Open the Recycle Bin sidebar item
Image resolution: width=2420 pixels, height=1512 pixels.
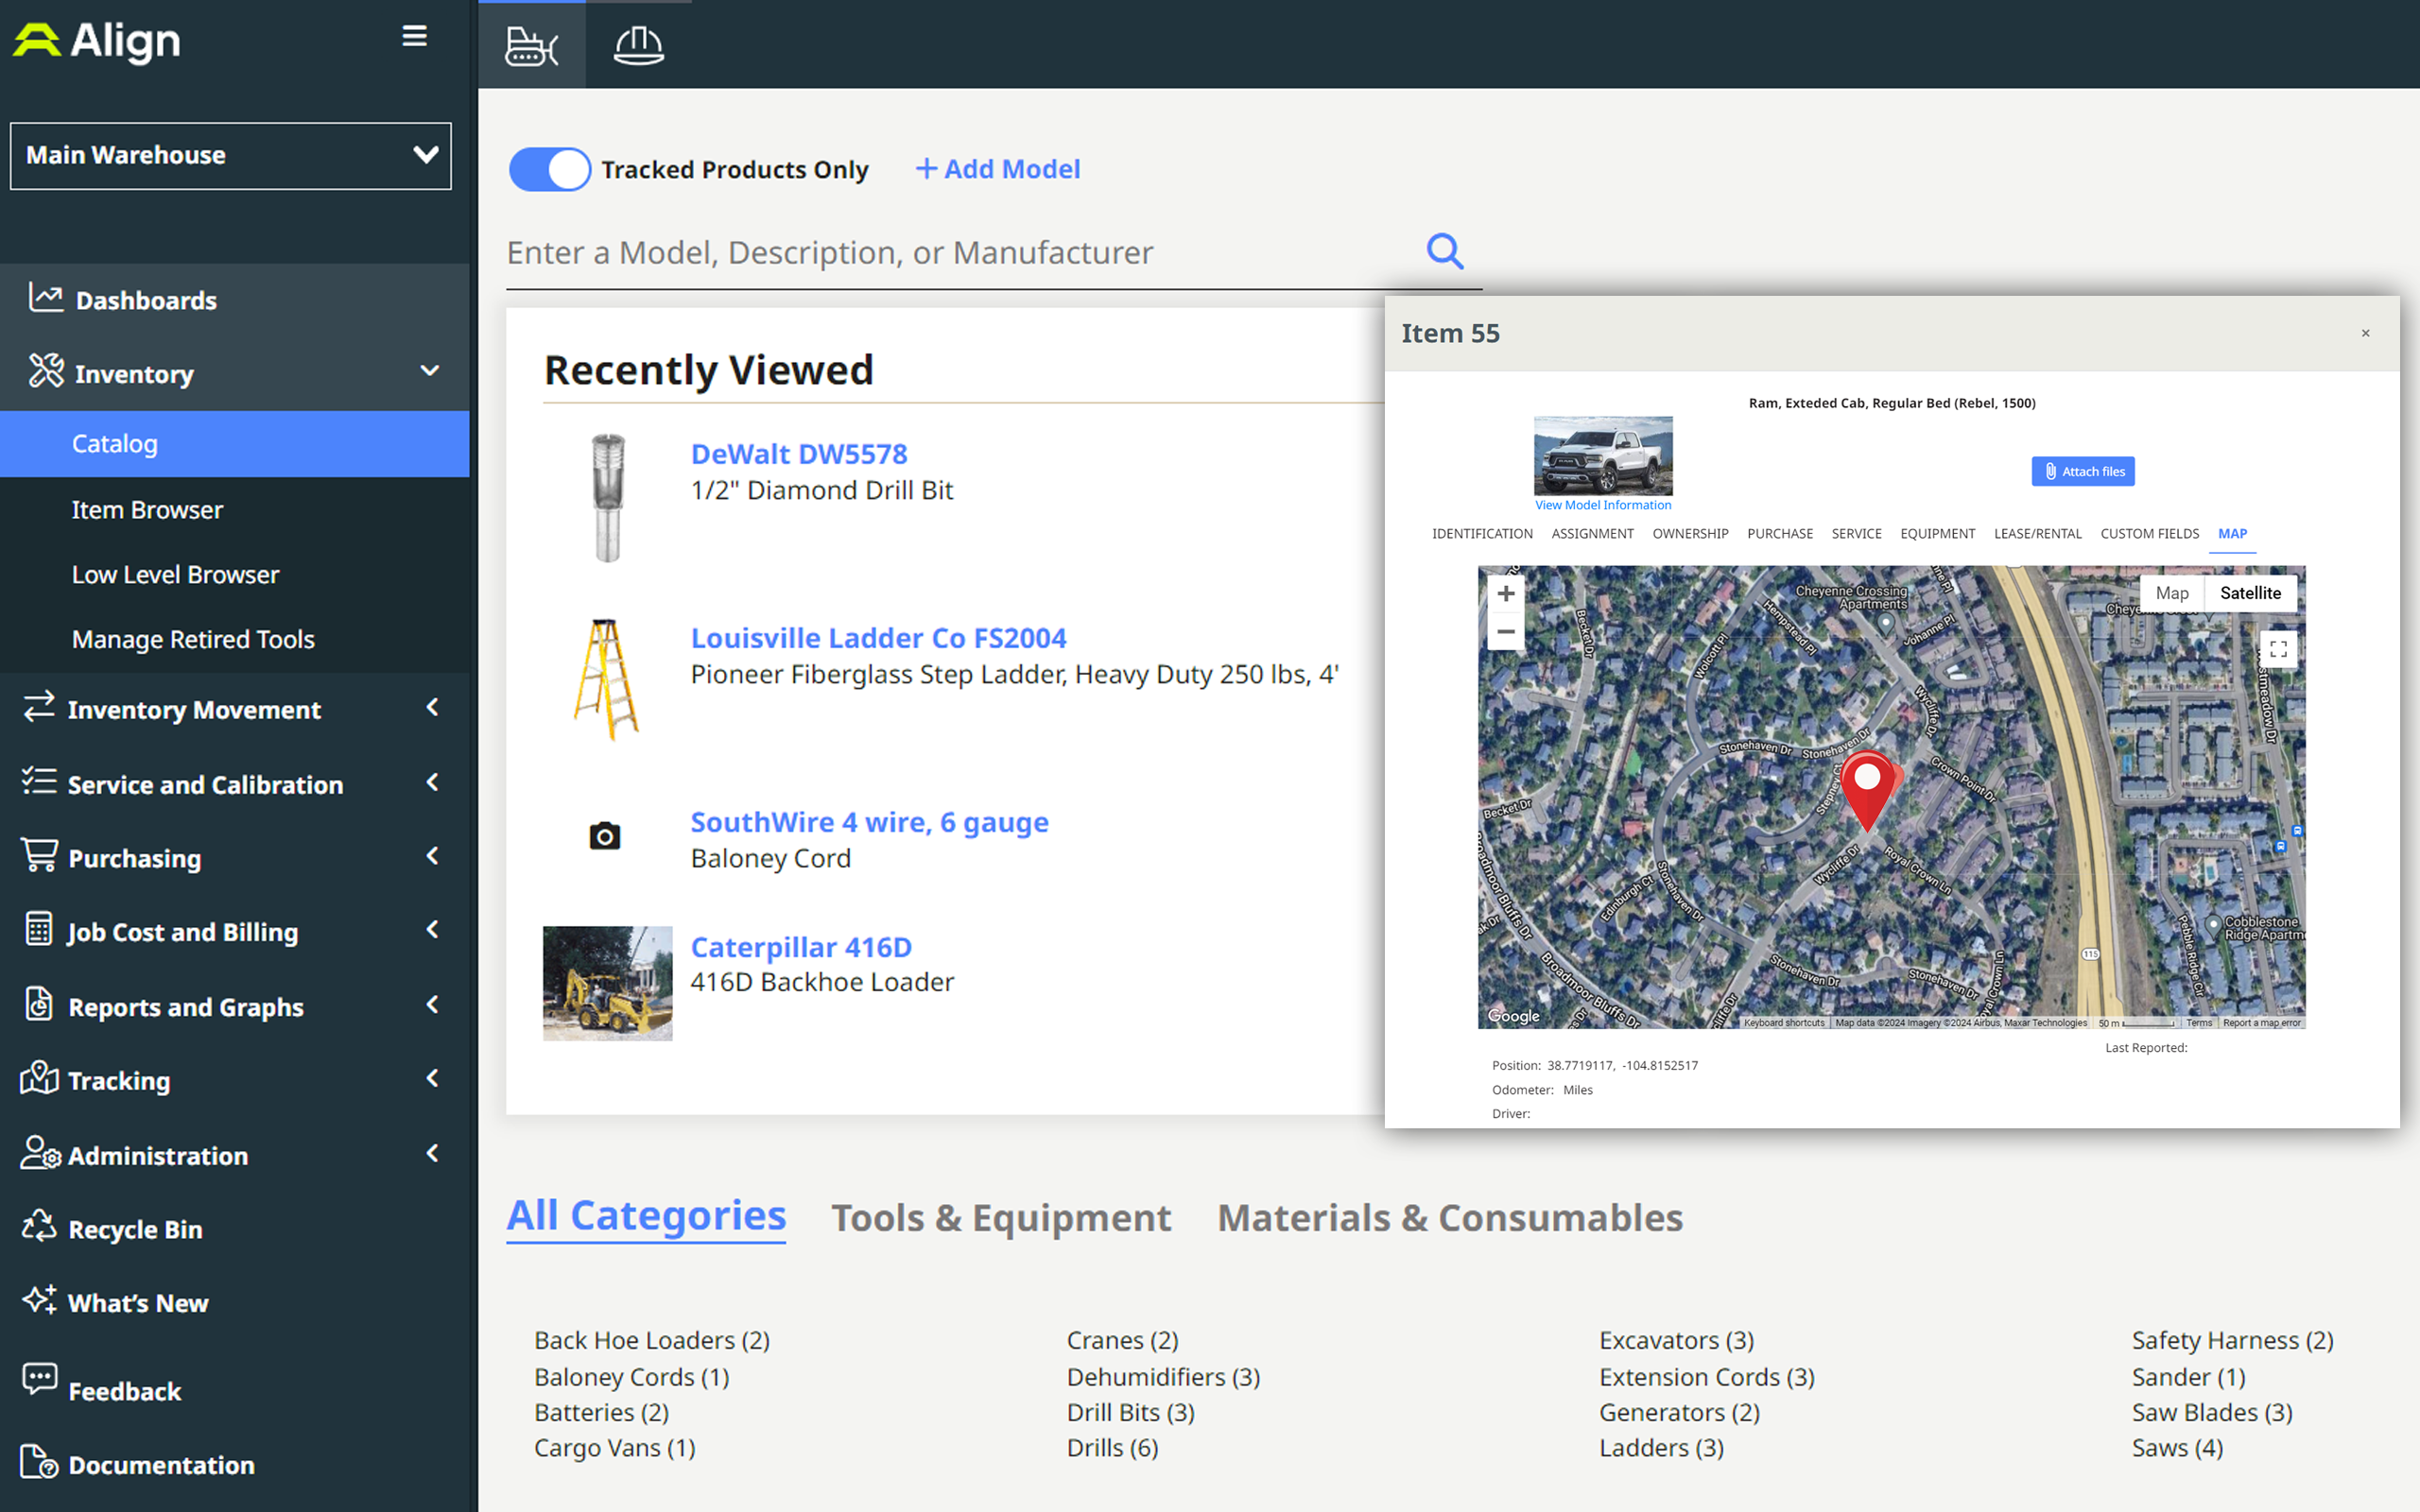pyautogui.click(x=135, y=1229)
